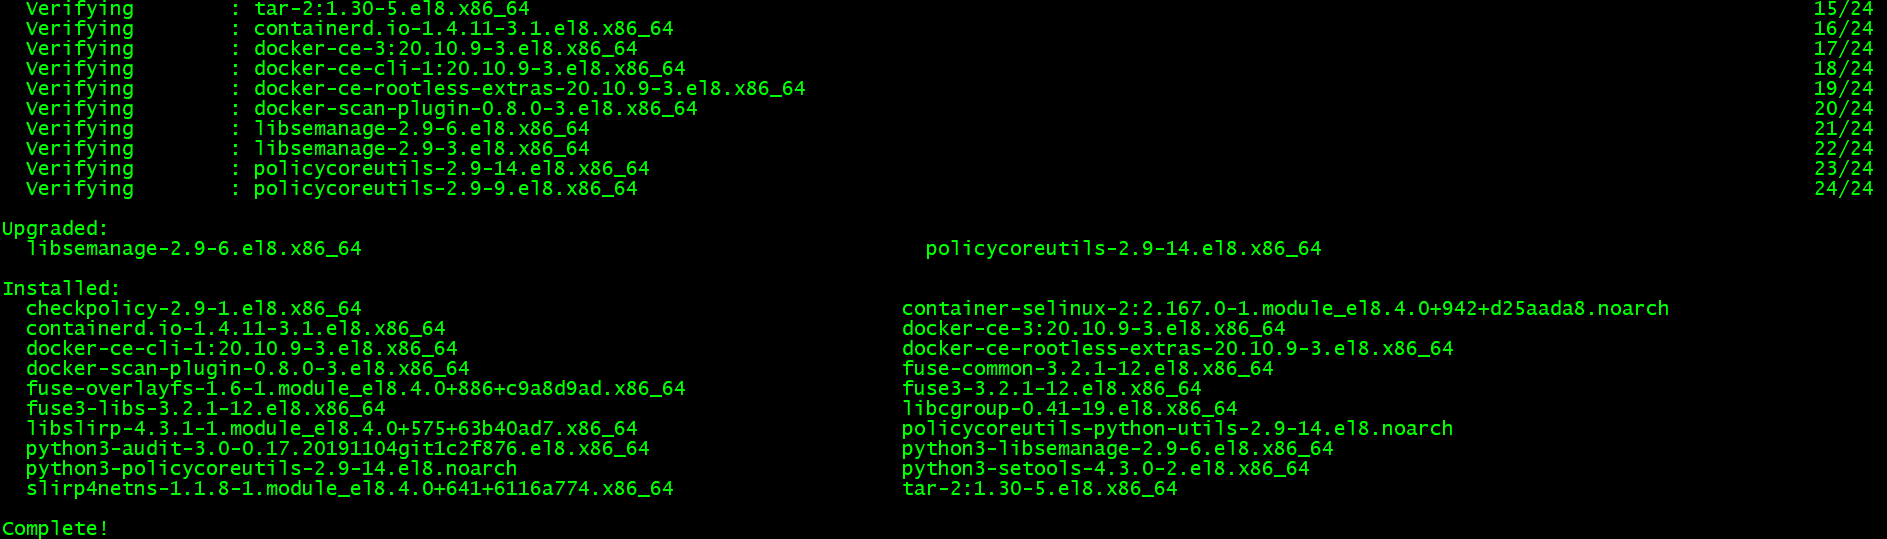Click the 24/24 verification progress counter
1887x539 pixels.
point(1844,189)
